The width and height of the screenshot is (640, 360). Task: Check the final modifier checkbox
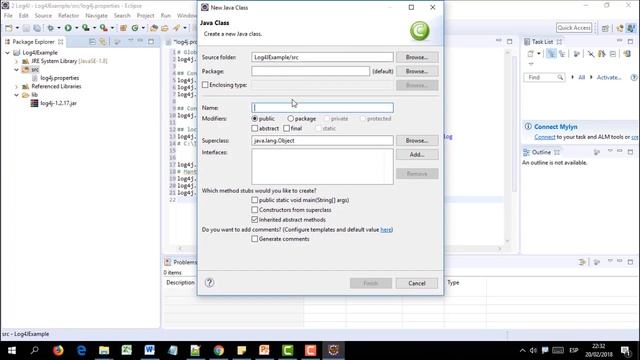(x=287, y=128)
